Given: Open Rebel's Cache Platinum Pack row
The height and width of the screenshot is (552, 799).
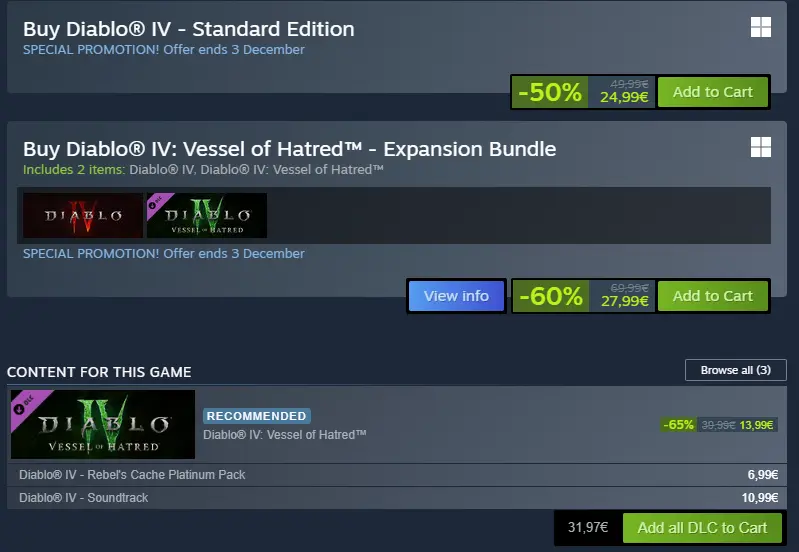Looking at the screenshot, I should coord(132,474).
